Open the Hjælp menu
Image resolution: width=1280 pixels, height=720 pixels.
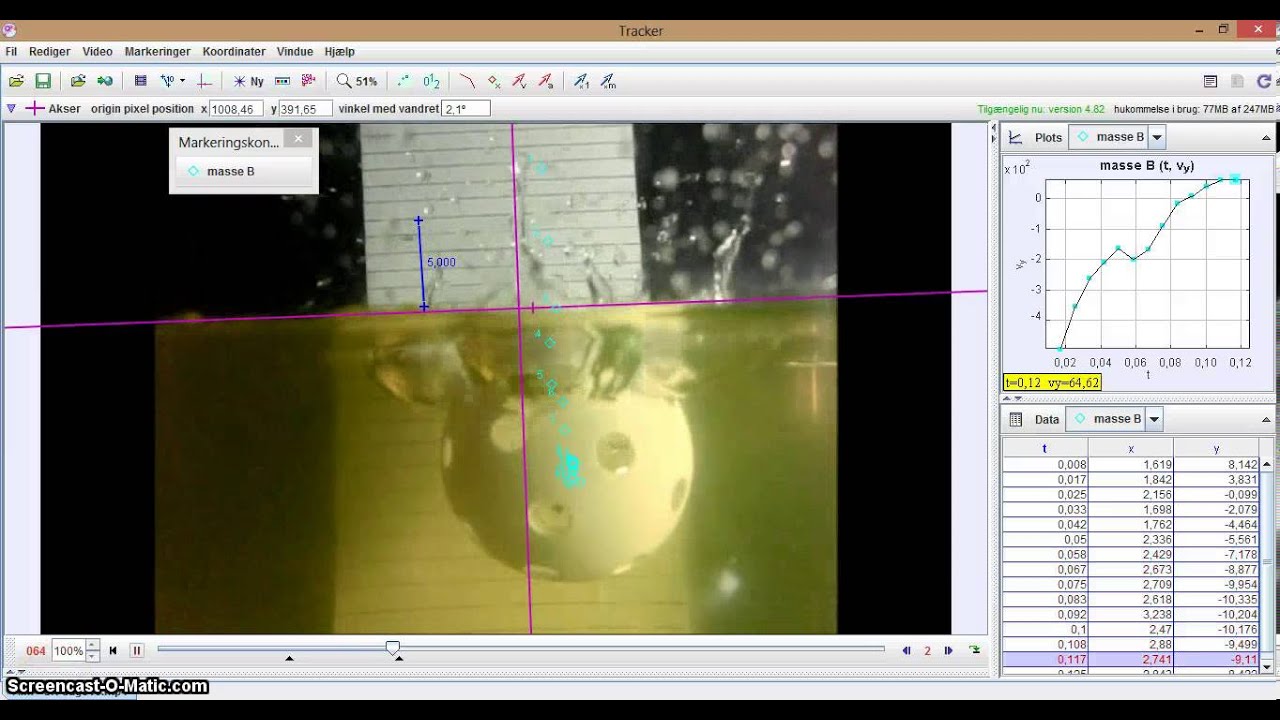pyautogui.click(x=340, y=51)
